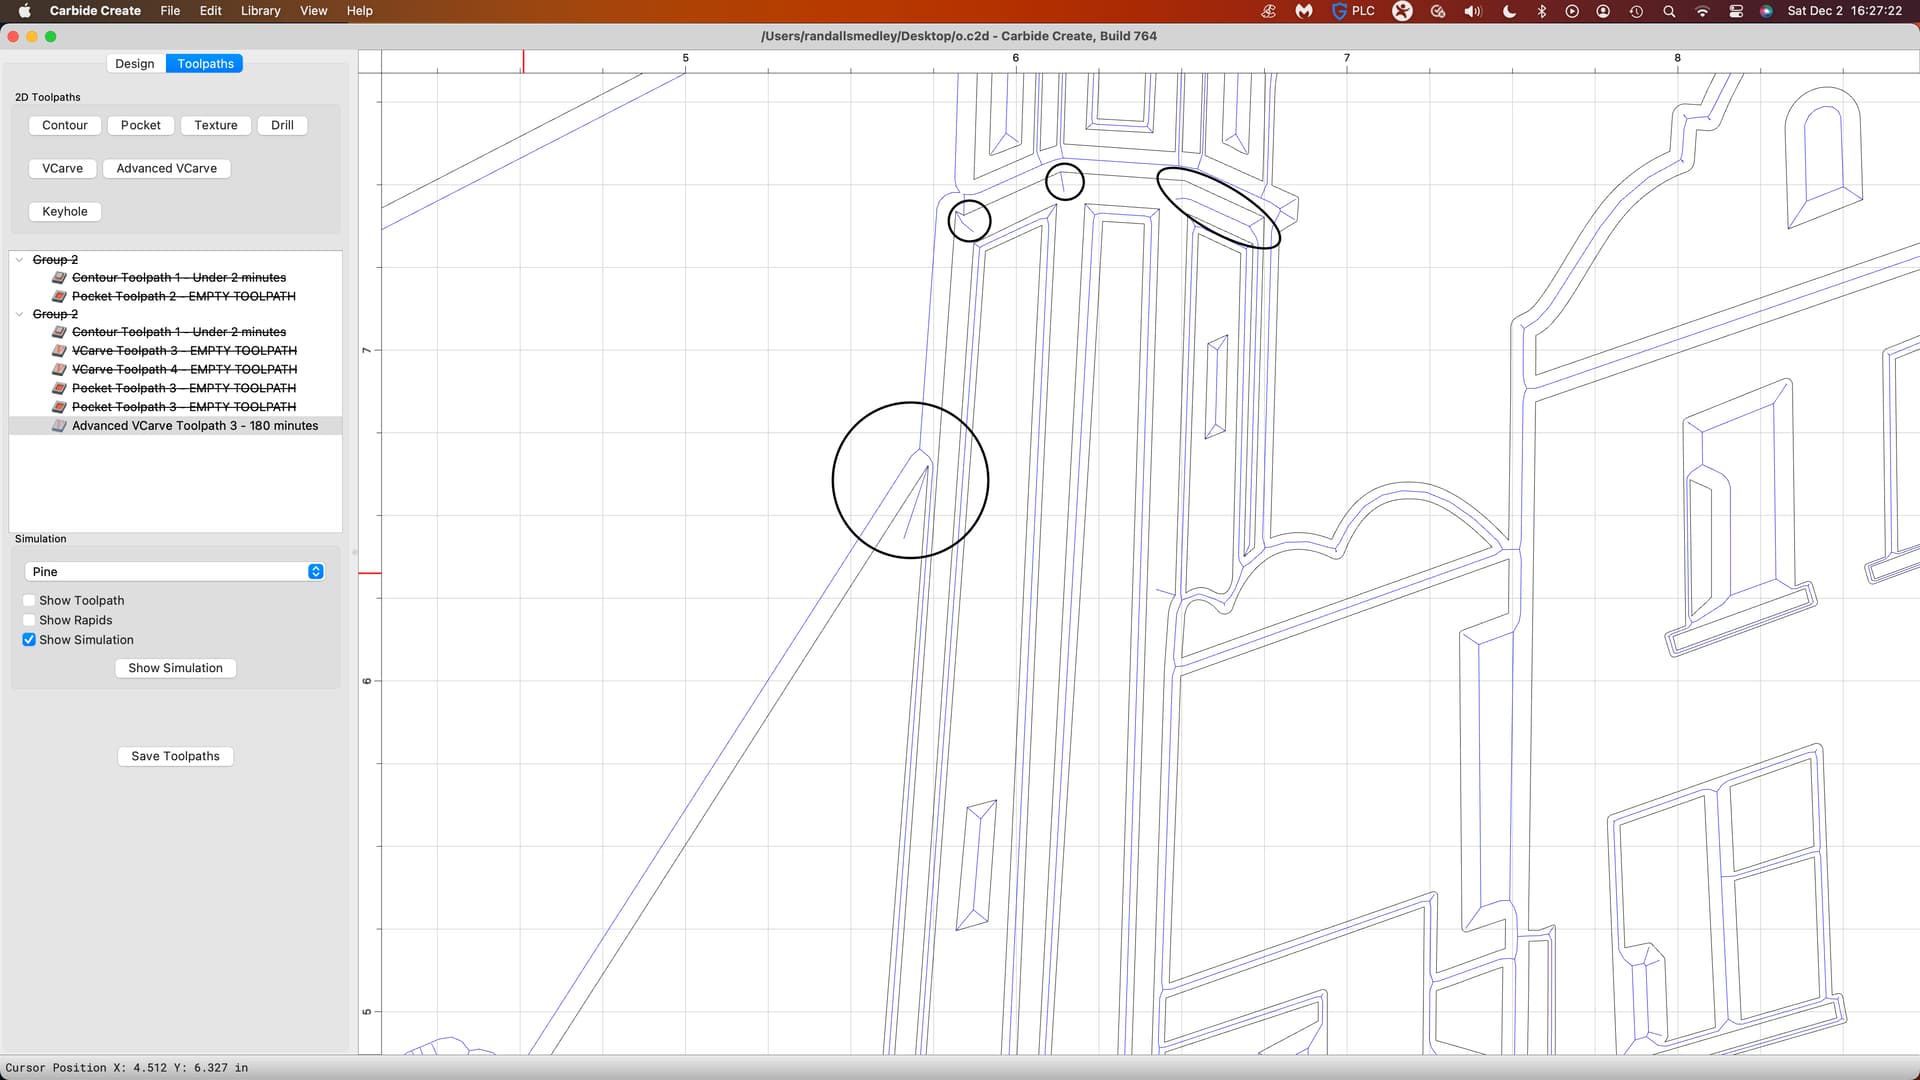Click the Bluetooth menu bar icon
The width and height of the screenshot is (1920, 1080).
pos(1541,11)
